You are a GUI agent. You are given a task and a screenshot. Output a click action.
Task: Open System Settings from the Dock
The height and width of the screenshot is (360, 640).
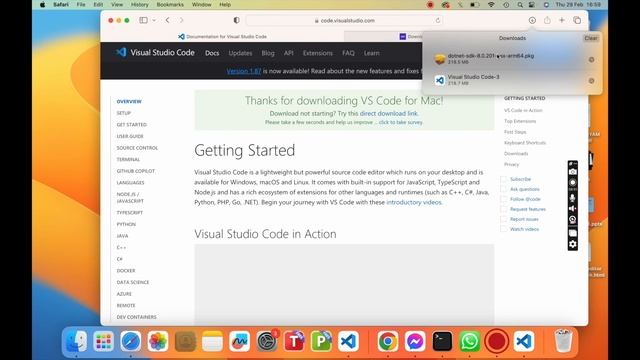pos(267,341)
